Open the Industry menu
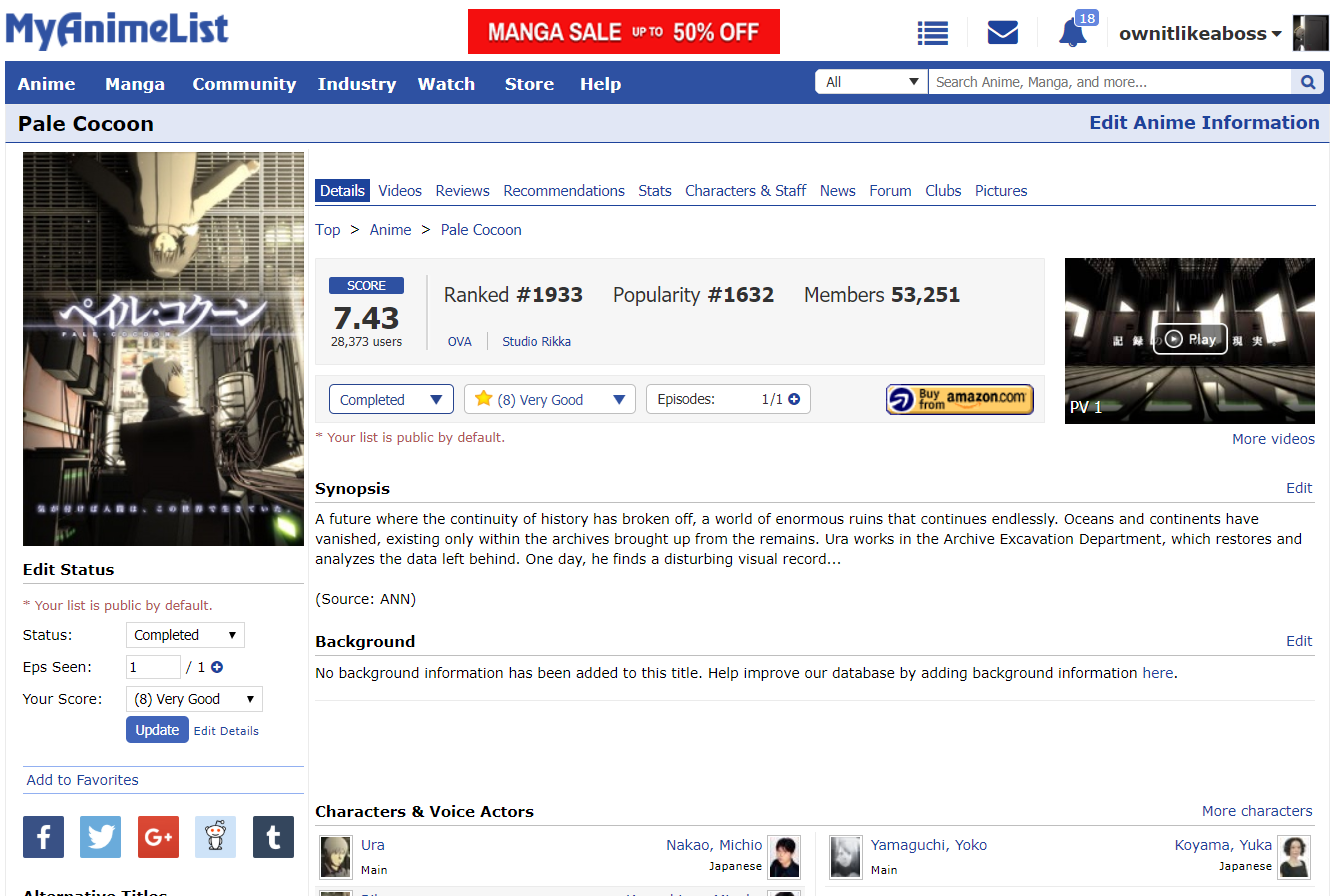 (x=357, y=84)
